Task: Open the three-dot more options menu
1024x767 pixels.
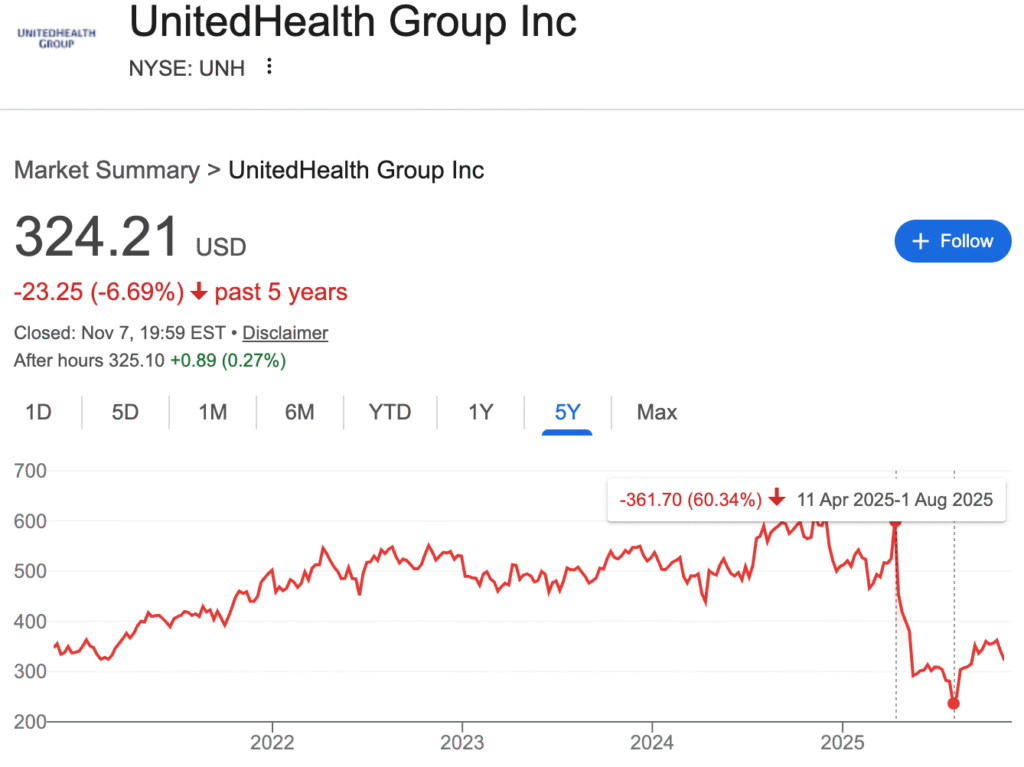Action: (x=268, y=67)
